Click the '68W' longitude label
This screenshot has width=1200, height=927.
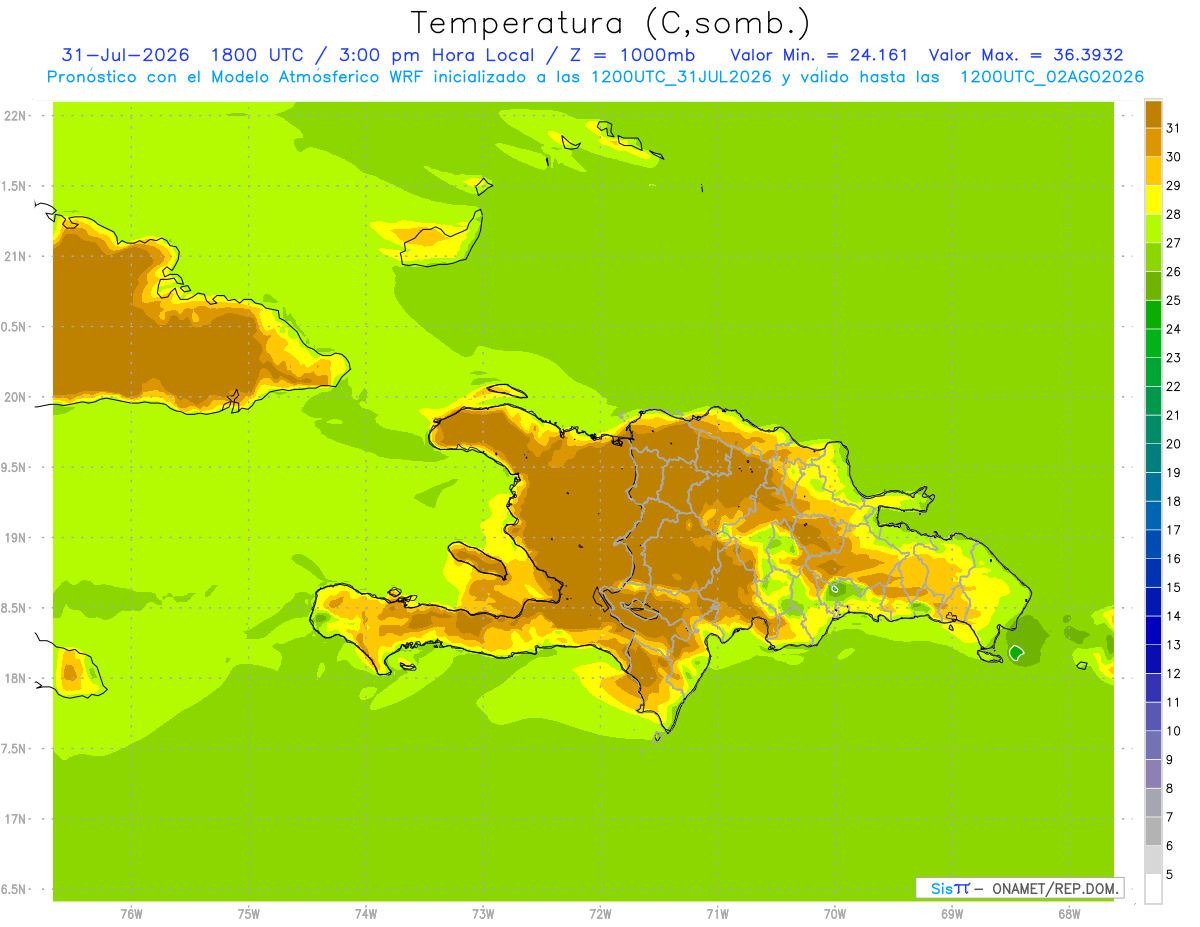1069,914
